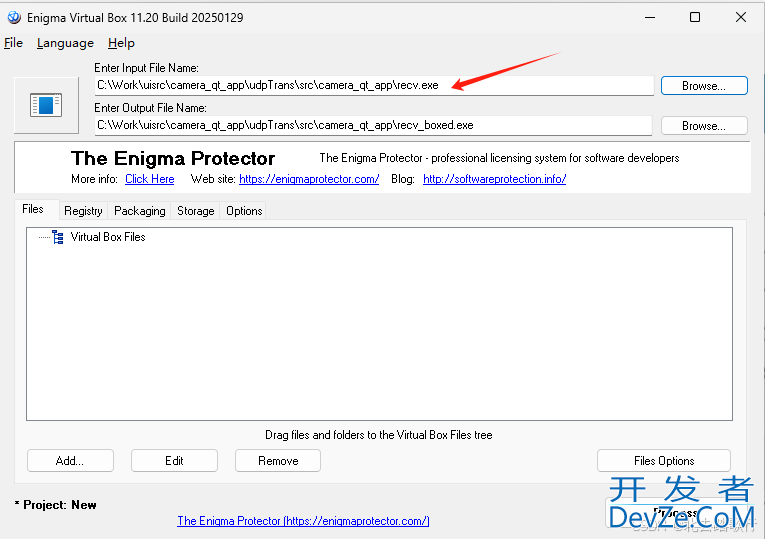765x539 pixels.
Task: Switch to the Registry tab
Action: [83, 211]
